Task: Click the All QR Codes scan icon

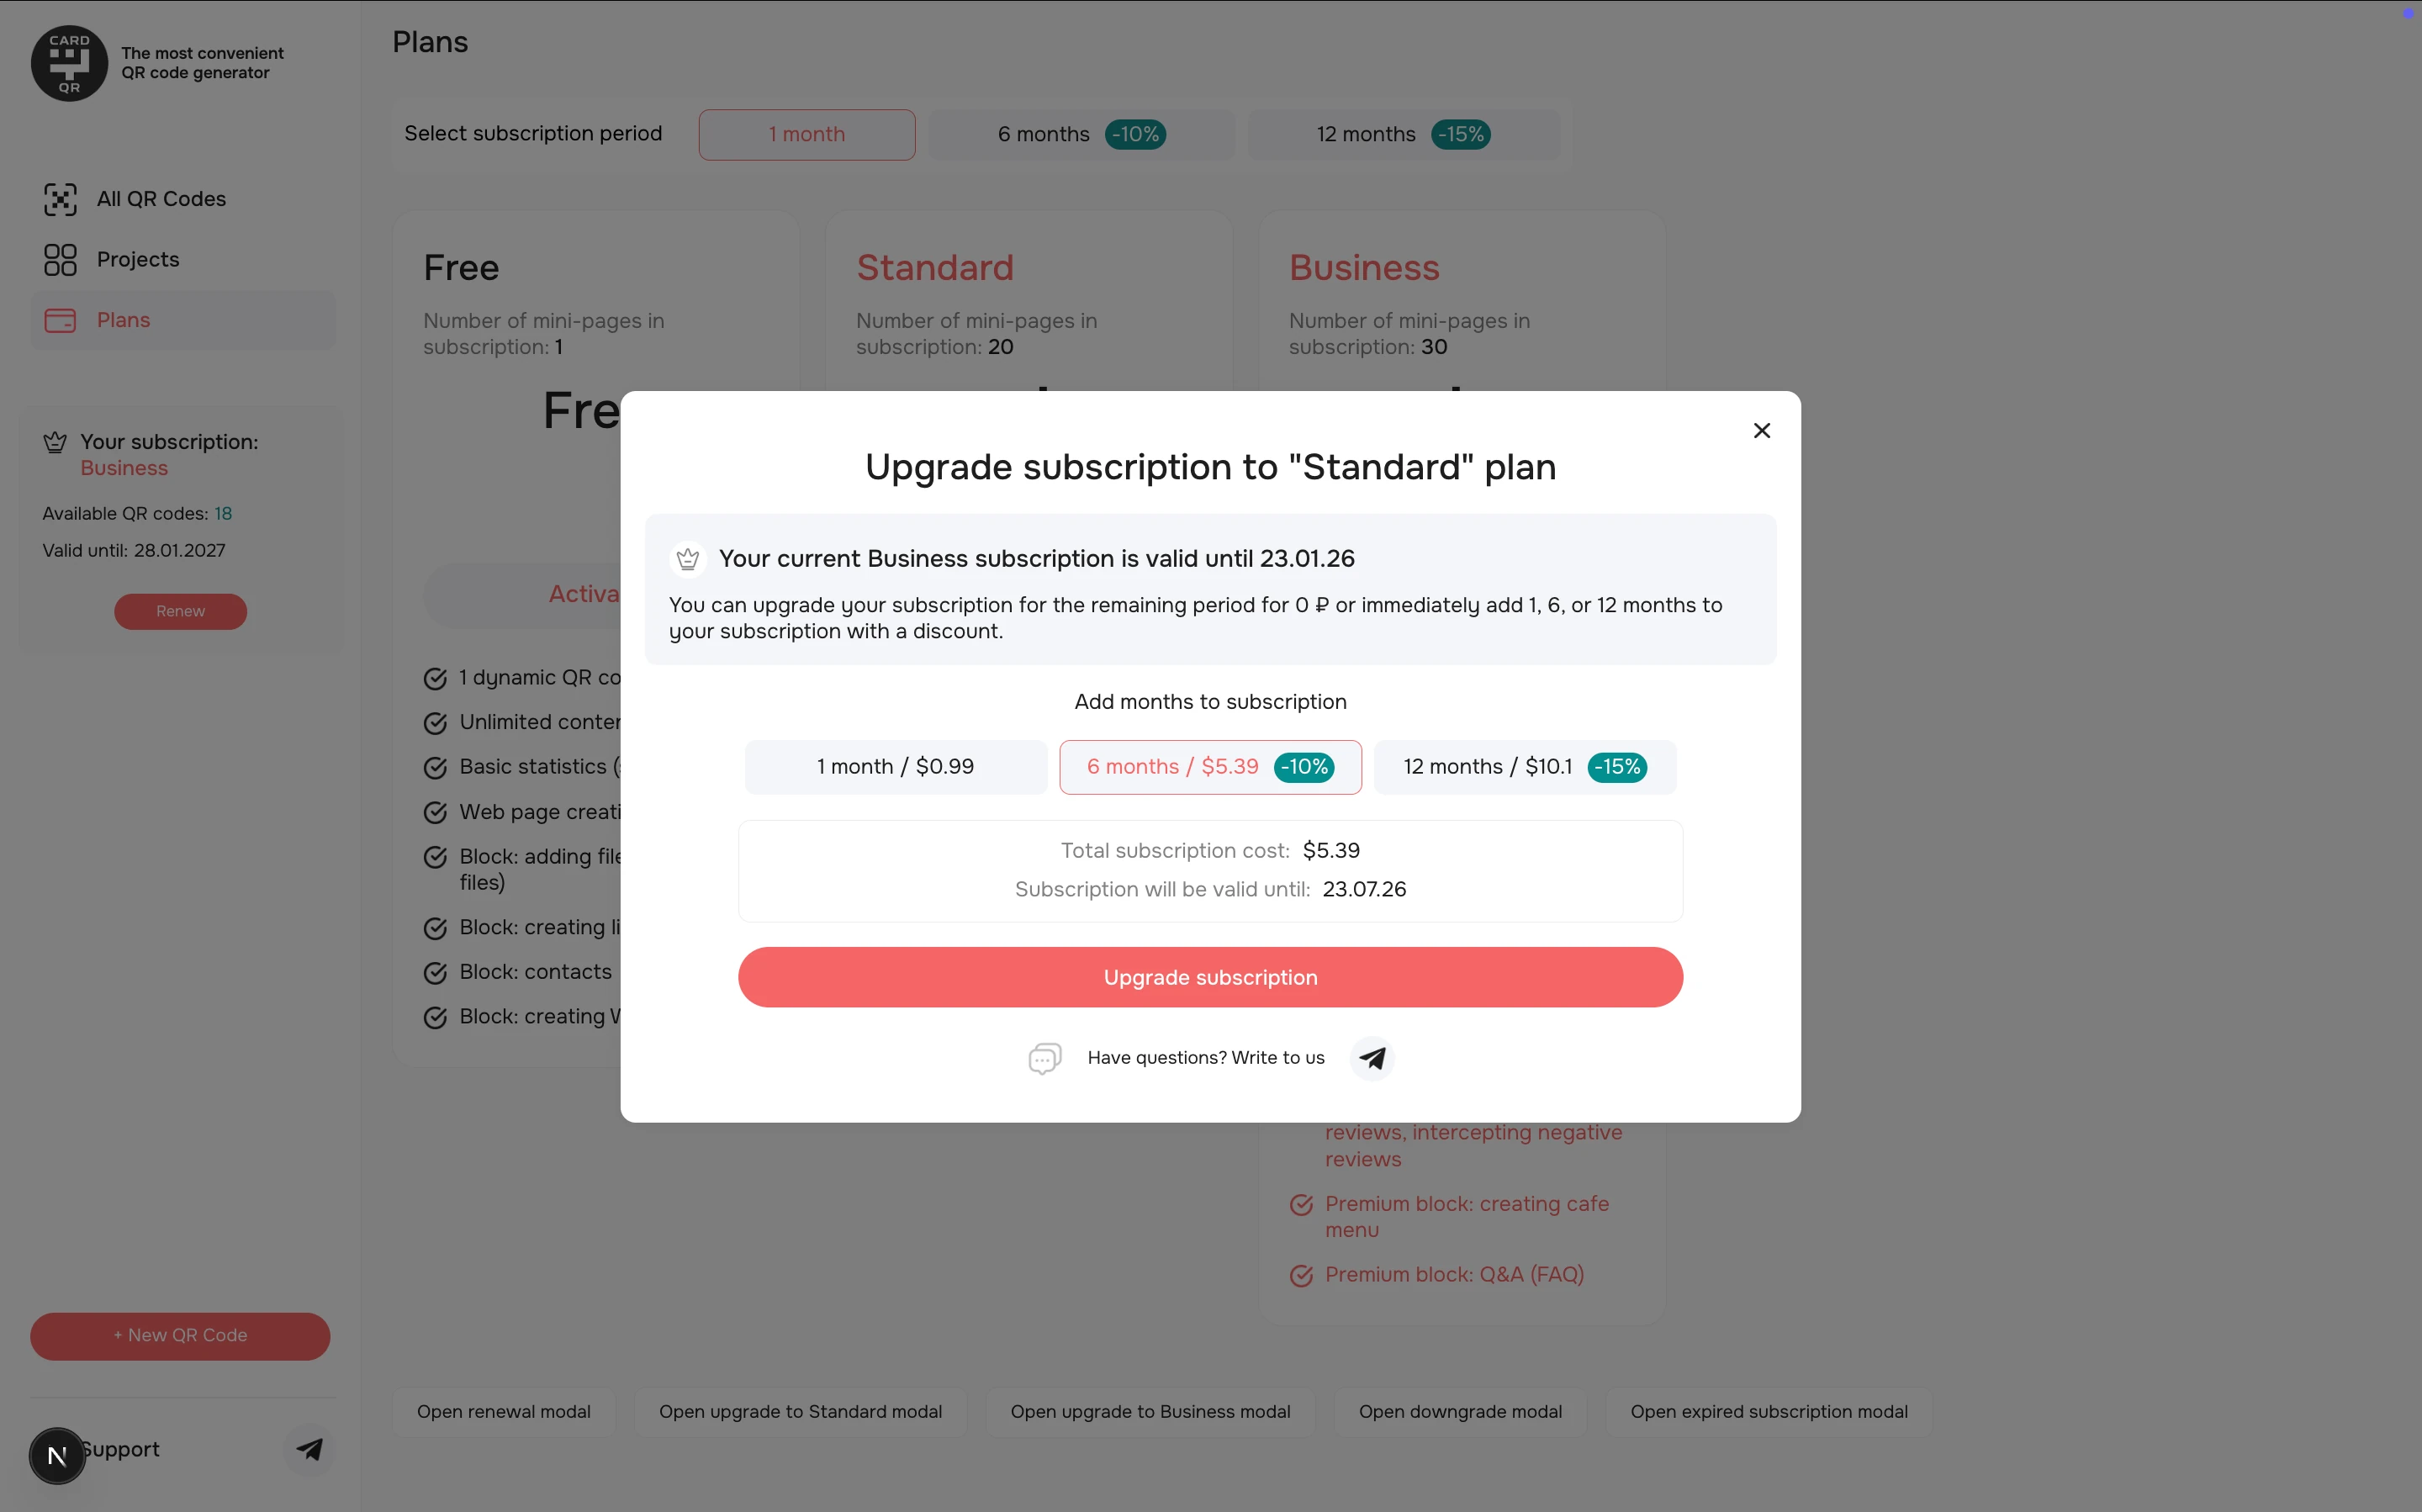Action: click(60, 200)
